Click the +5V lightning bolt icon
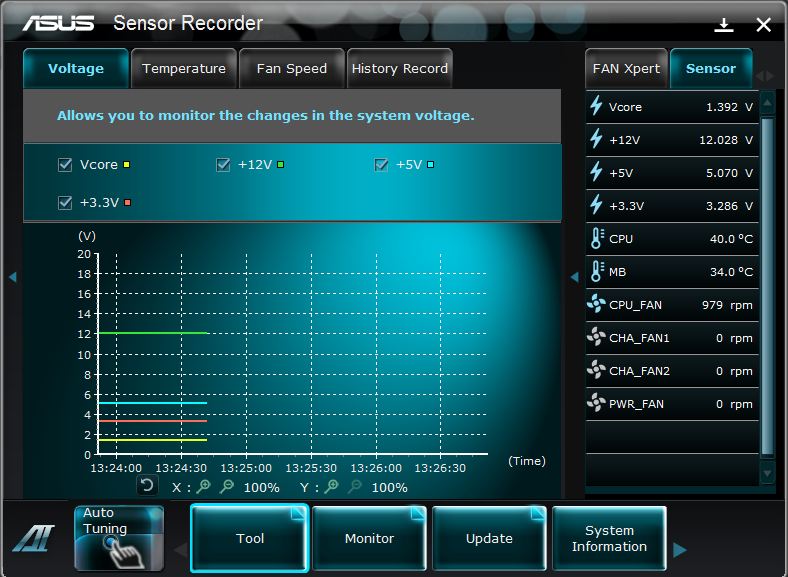Viewport: 788px width, 577px height. click(596, 172)
